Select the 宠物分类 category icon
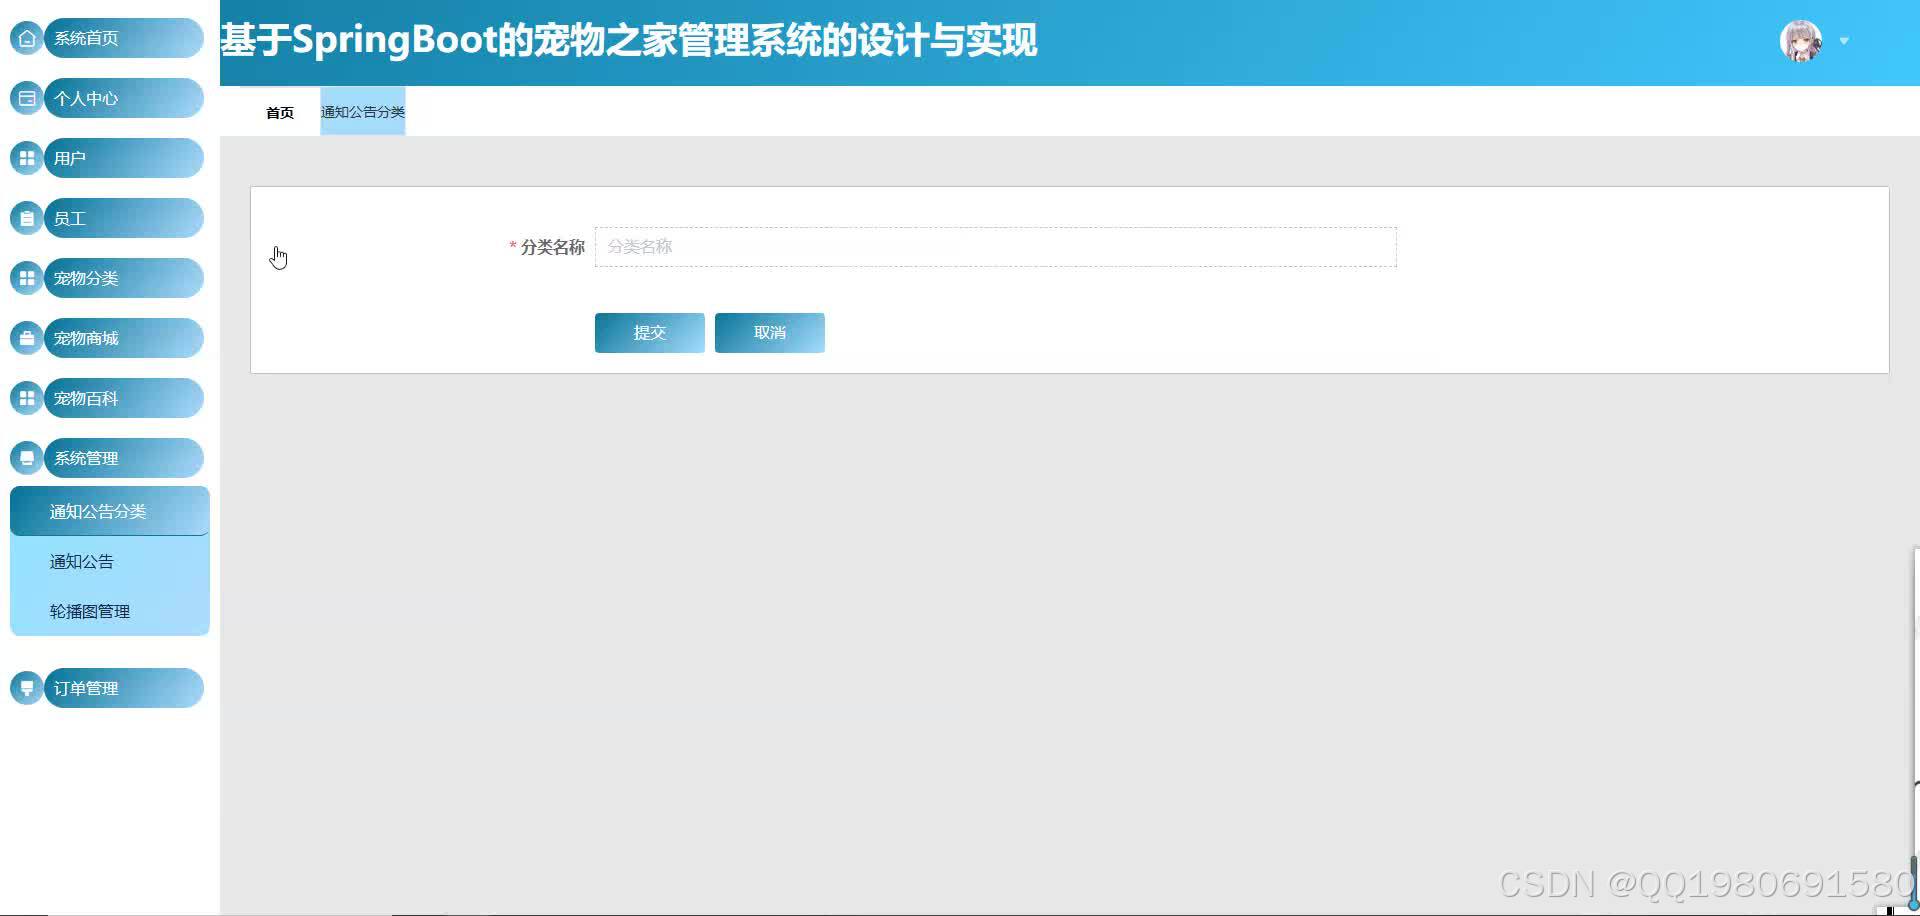The image size is (1920, 916). pyautogui.click(x=26, y=278)
